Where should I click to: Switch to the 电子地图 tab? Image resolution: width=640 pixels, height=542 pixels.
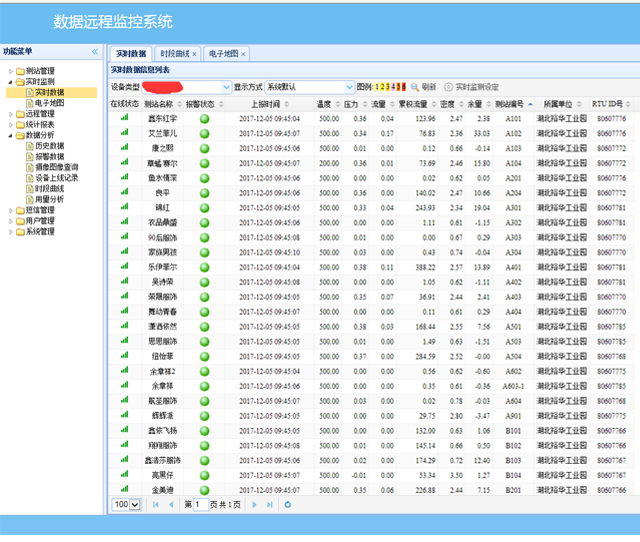(223, 53)
